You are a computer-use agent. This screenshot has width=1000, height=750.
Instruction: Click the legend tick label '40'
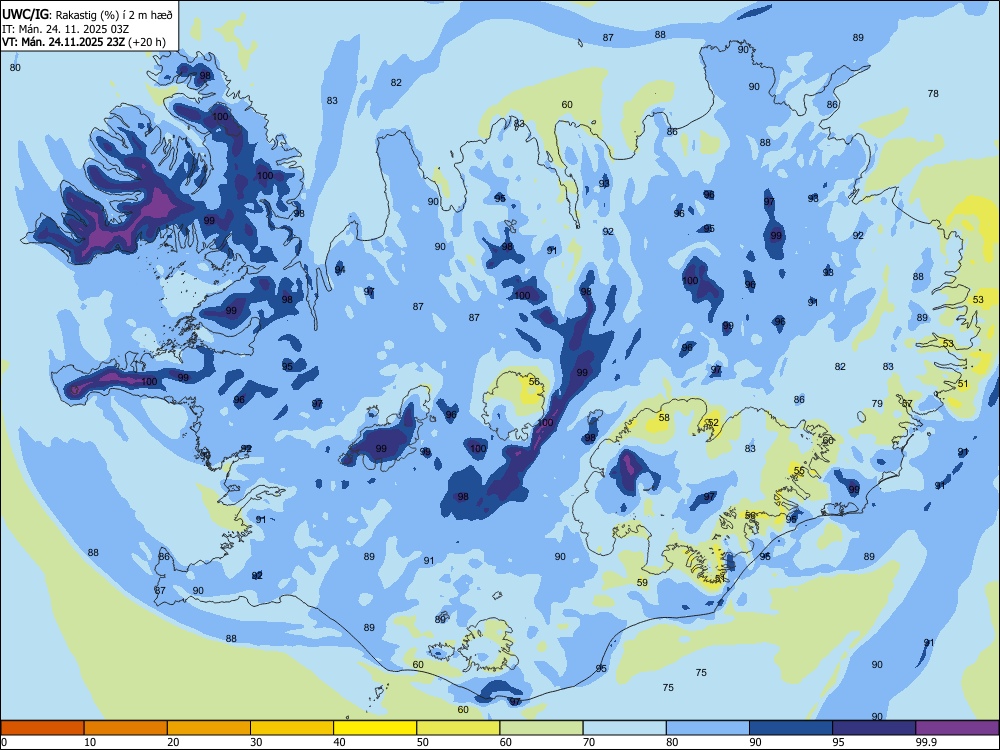coord(339,742)
